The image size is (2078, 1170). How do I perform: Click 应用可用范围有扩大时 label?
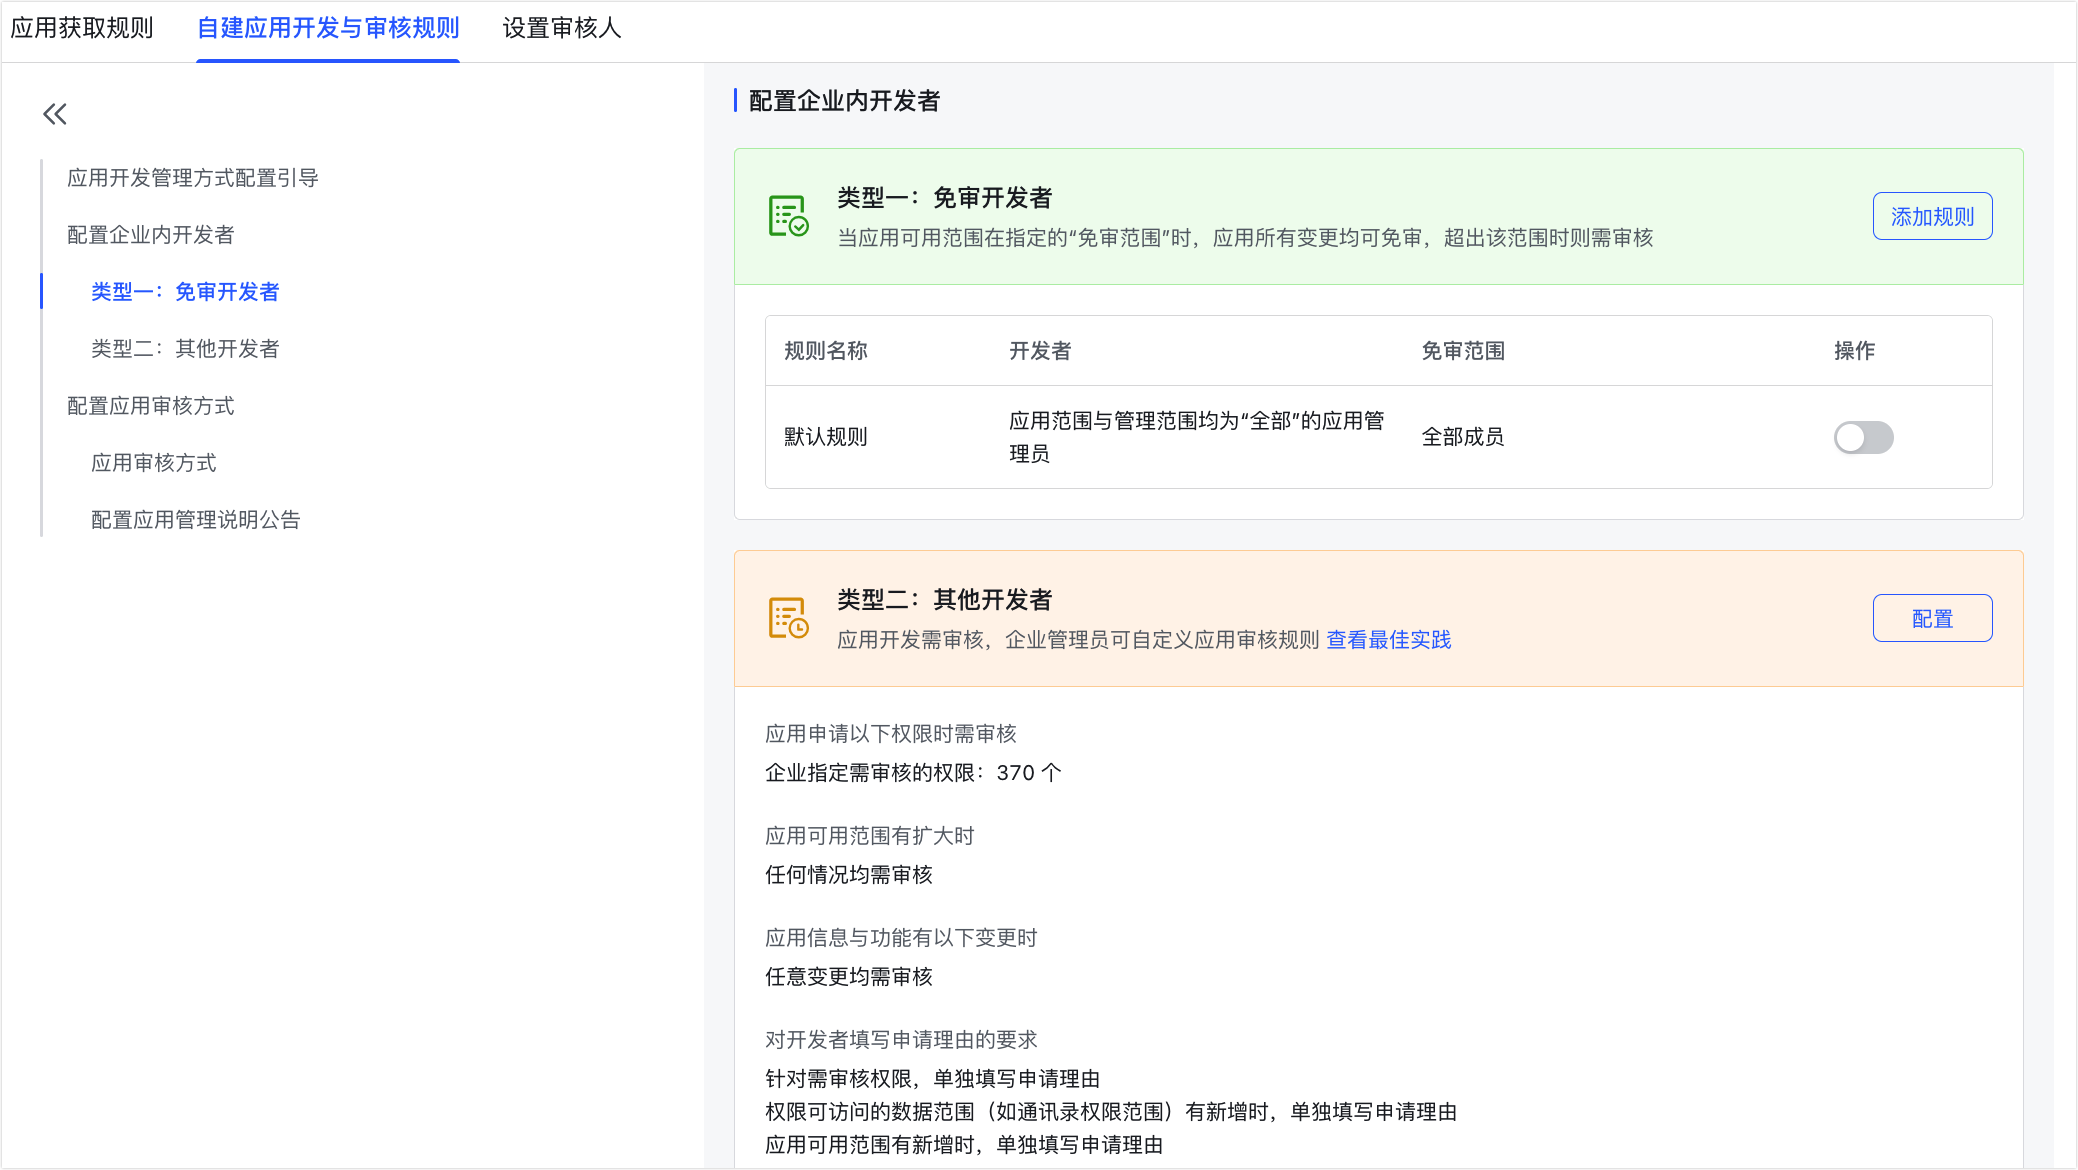pyautogui.click(x=870, y=836)
